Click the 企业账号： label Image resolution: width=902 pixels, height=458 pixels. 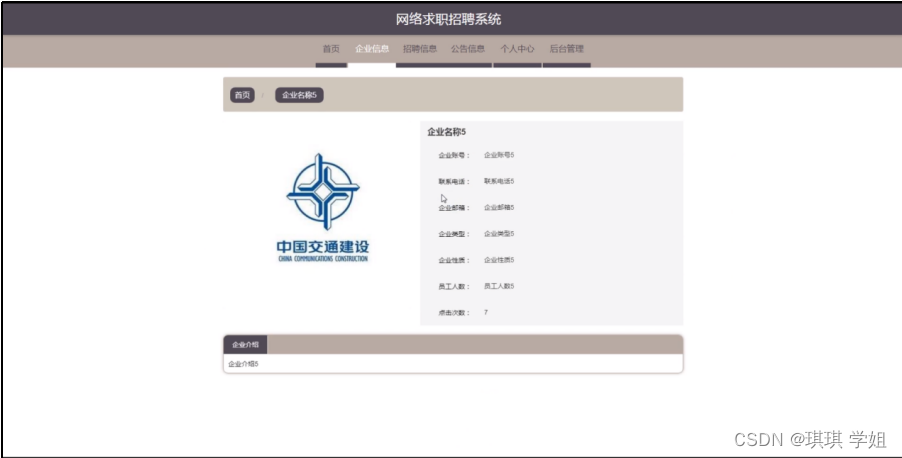(x=454, y=155)
